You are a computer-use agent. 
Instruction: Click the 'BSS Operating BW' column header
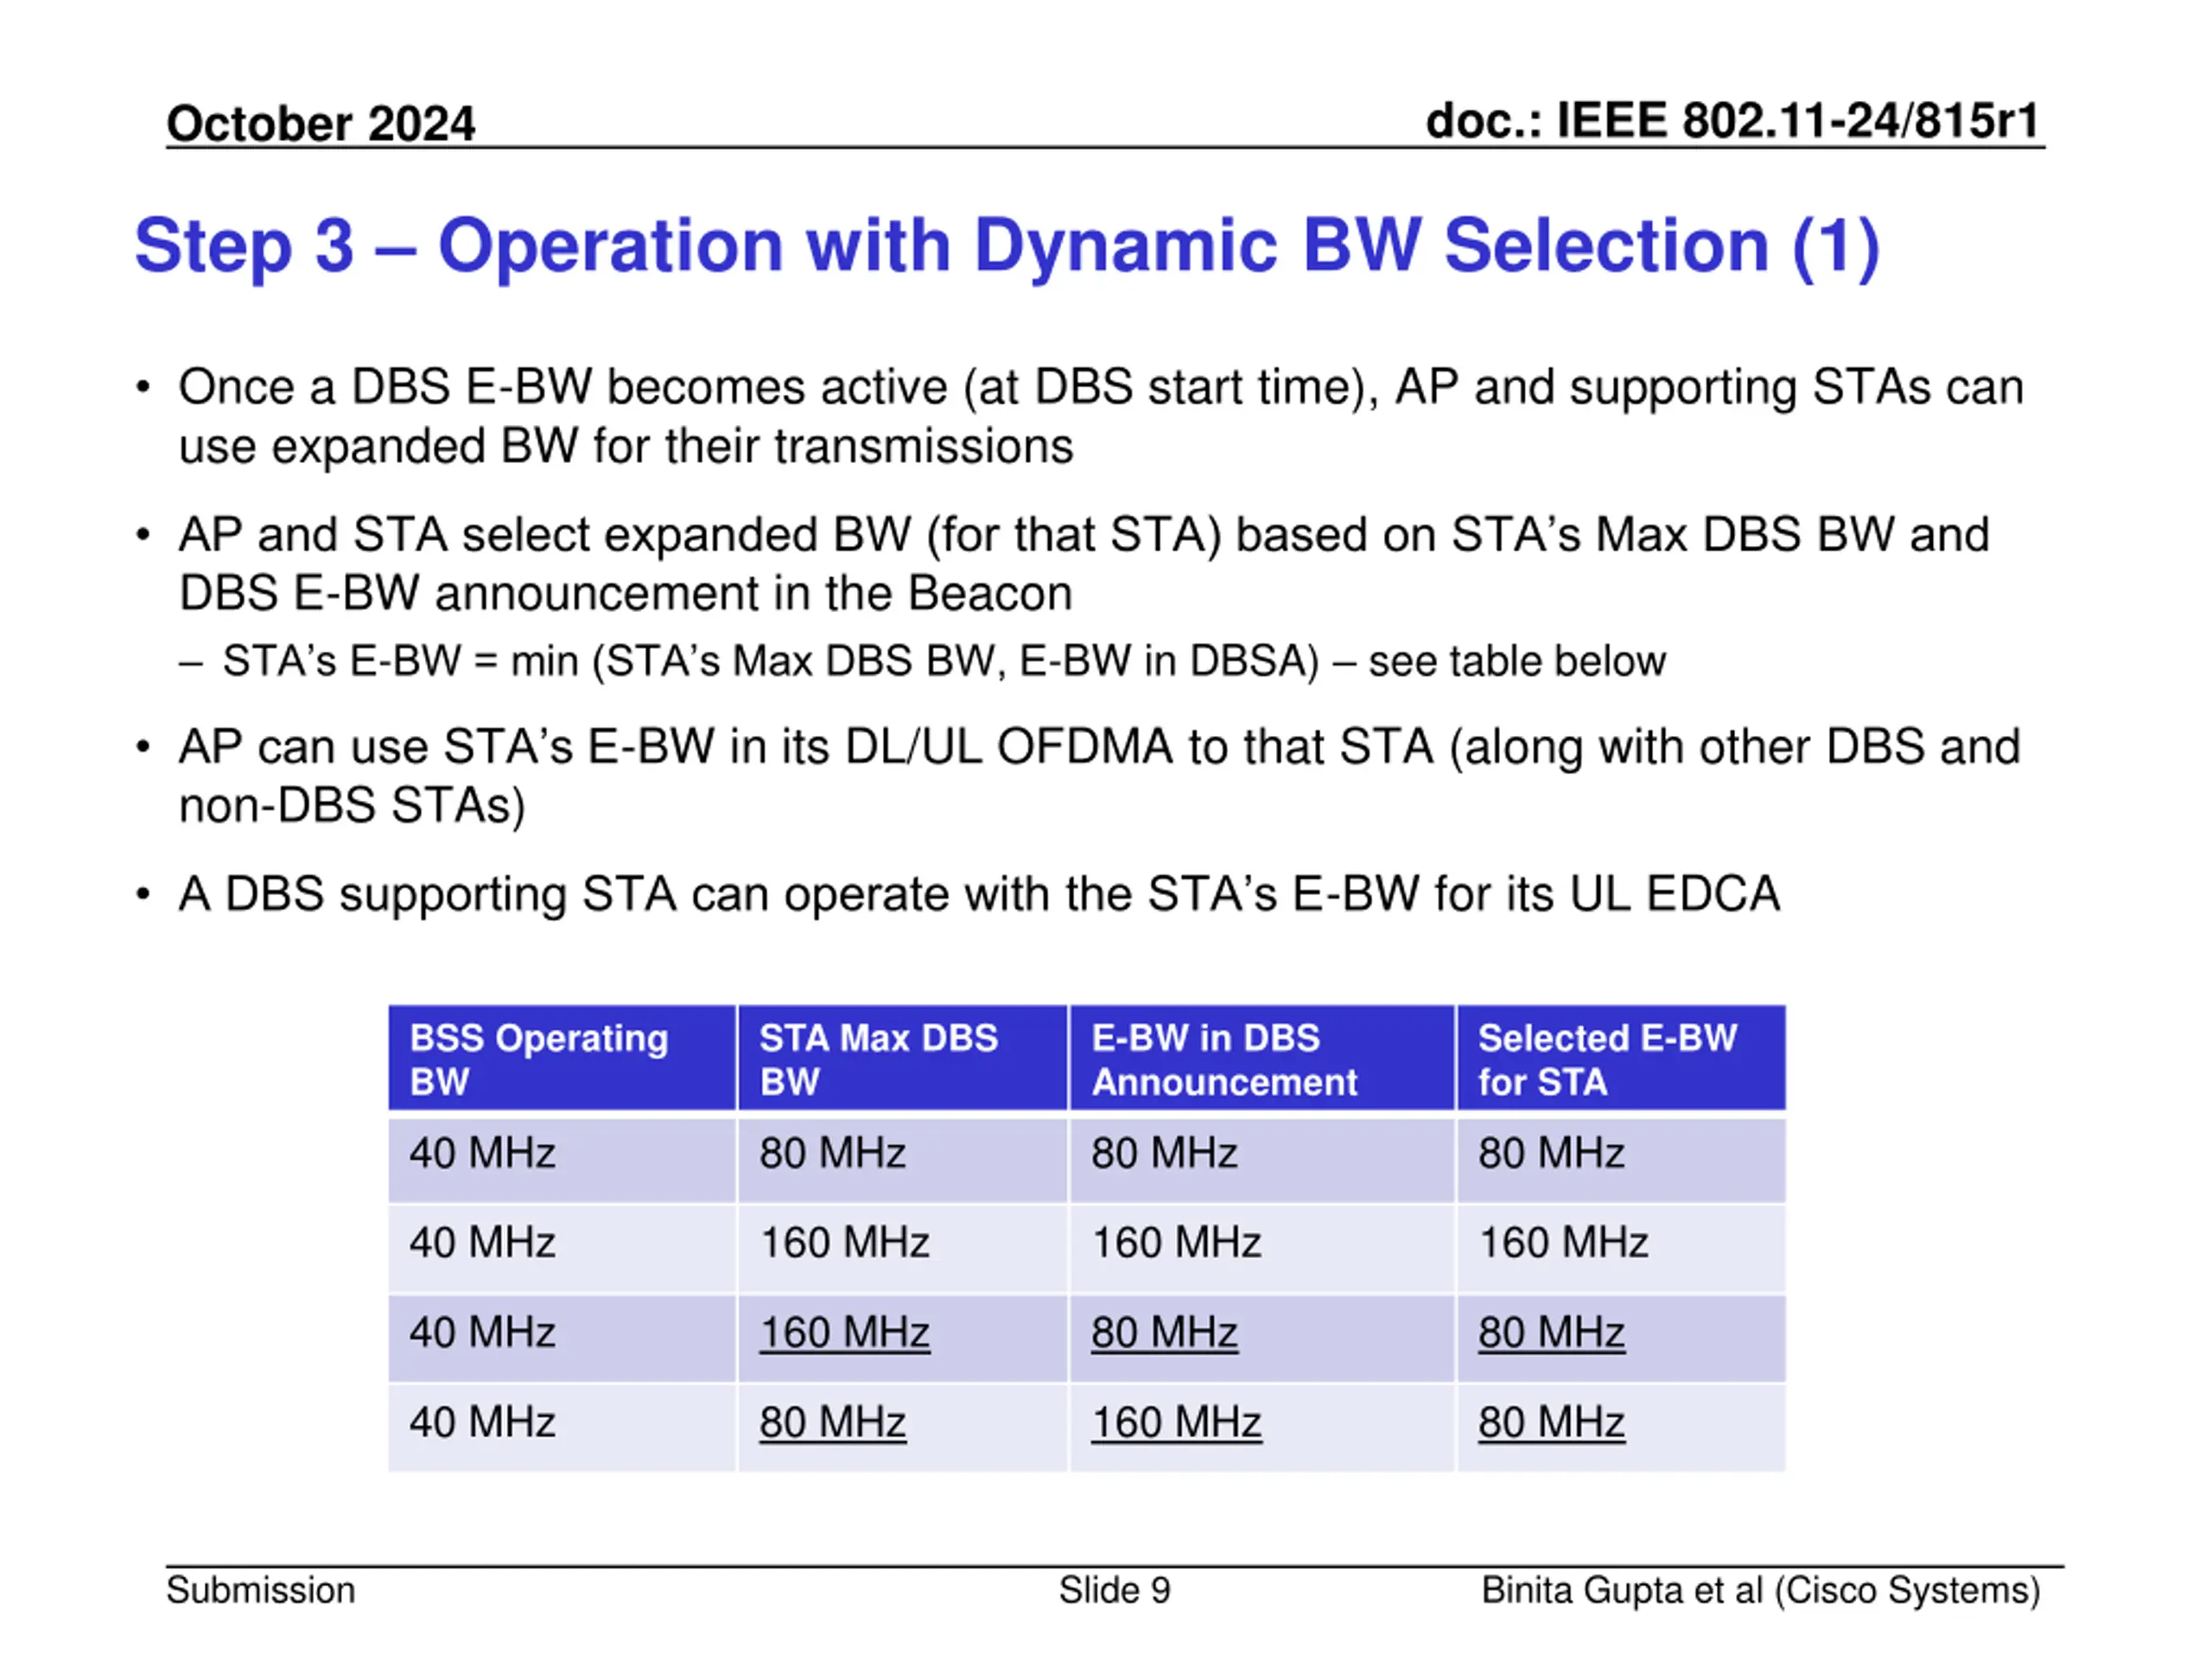(539, 1059)
